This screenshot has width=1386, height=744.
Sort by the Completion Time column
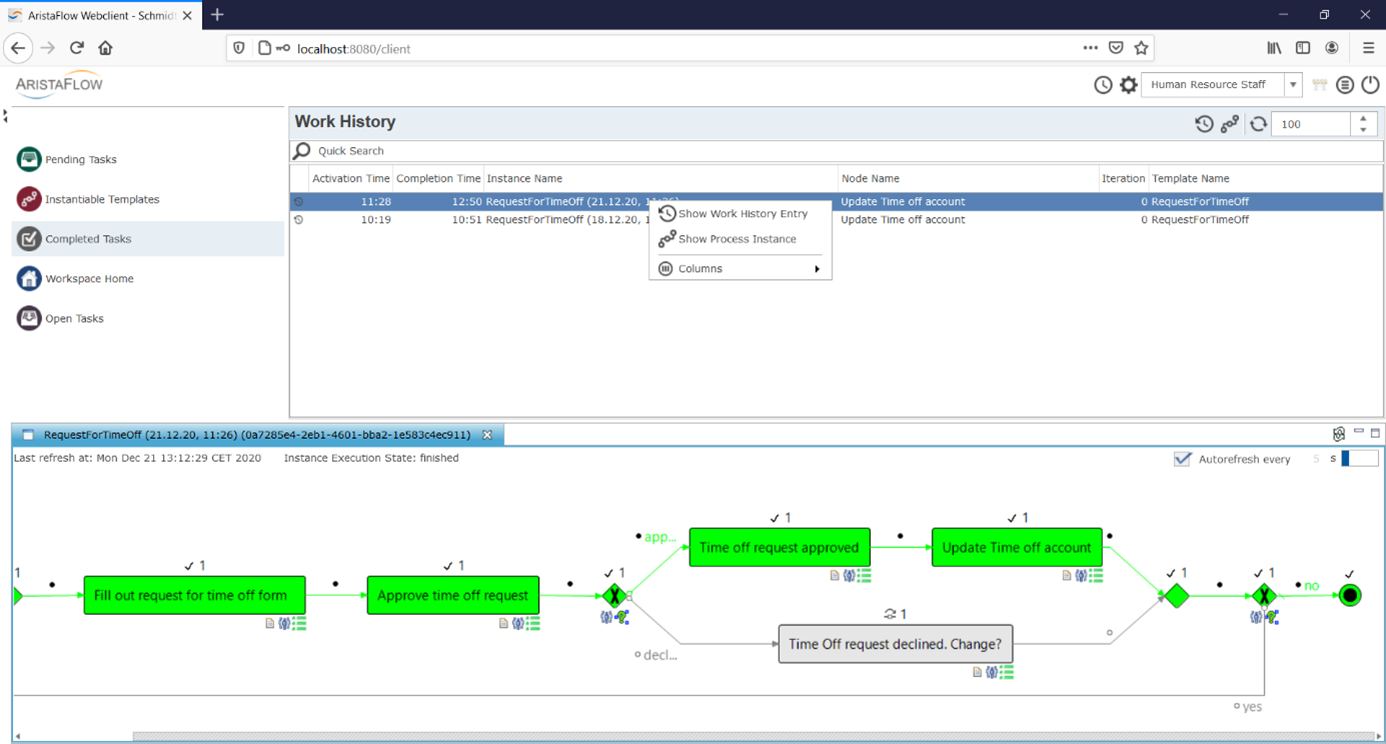[x=438, y=178]
